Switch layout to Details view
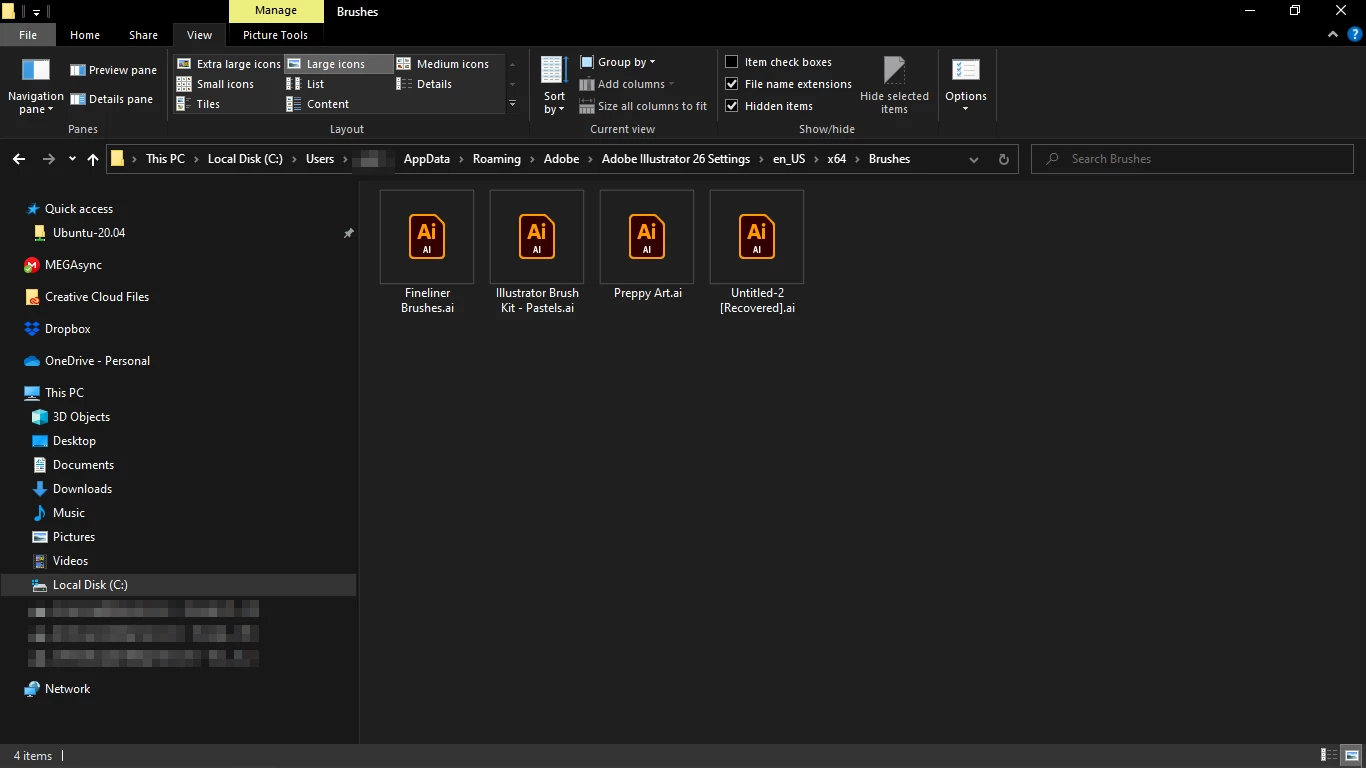 coord(424,84)
